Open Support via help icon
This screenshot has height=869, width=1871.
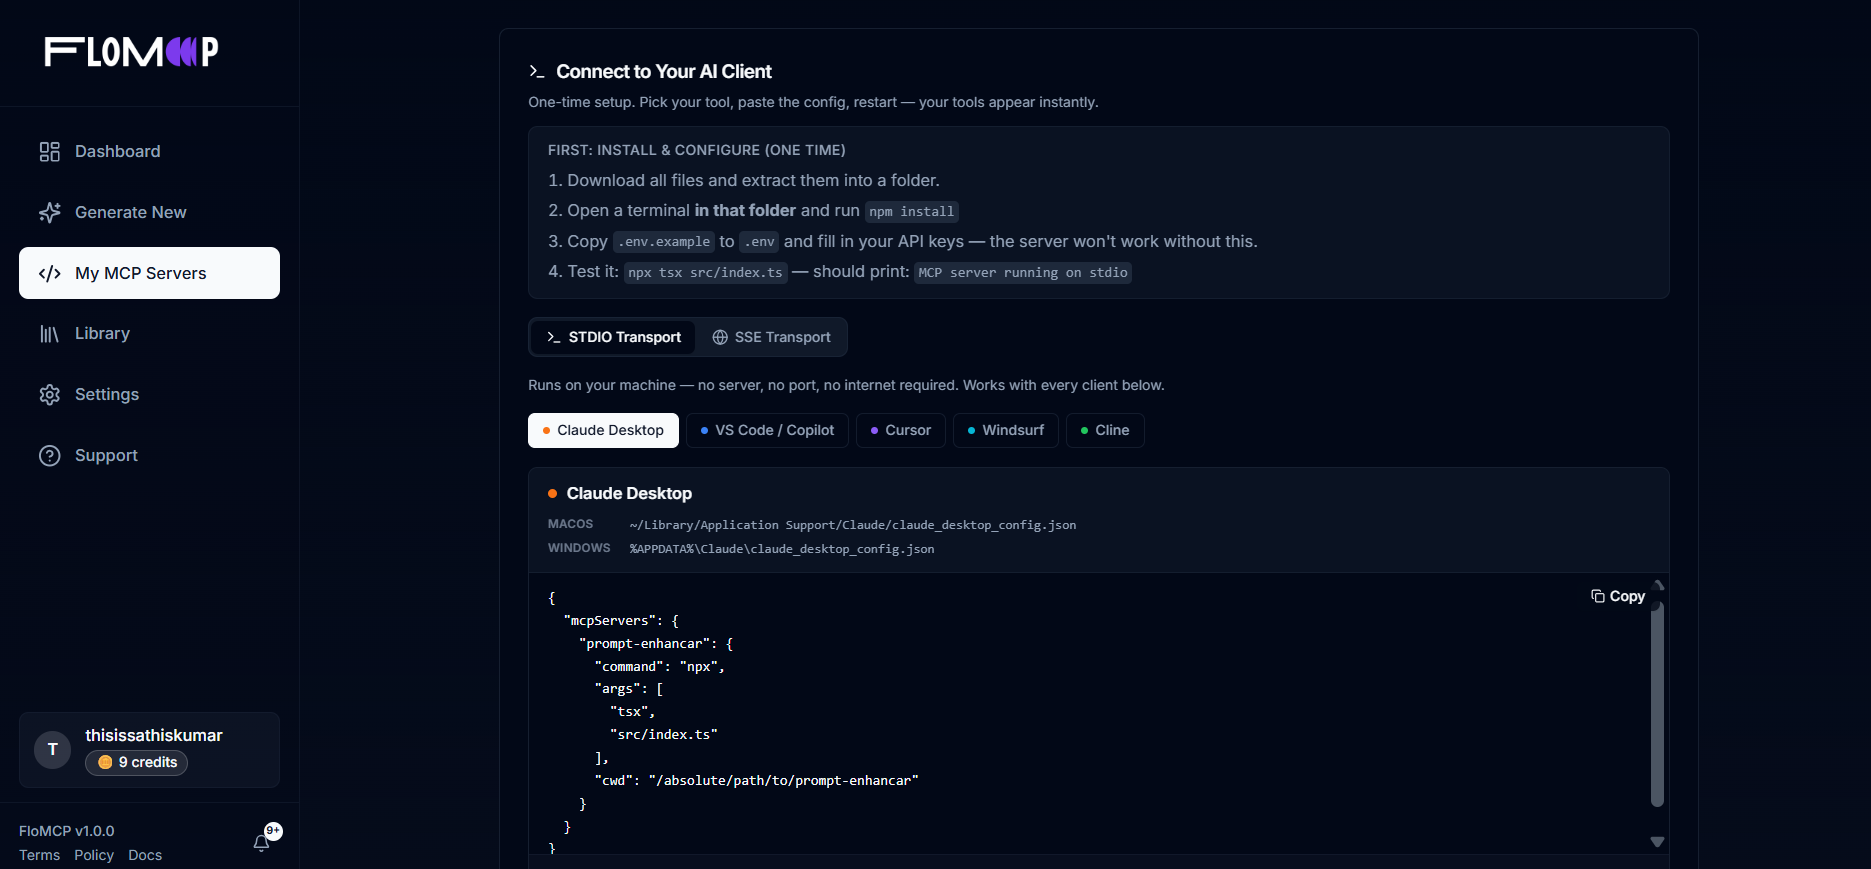coord(50,455)
